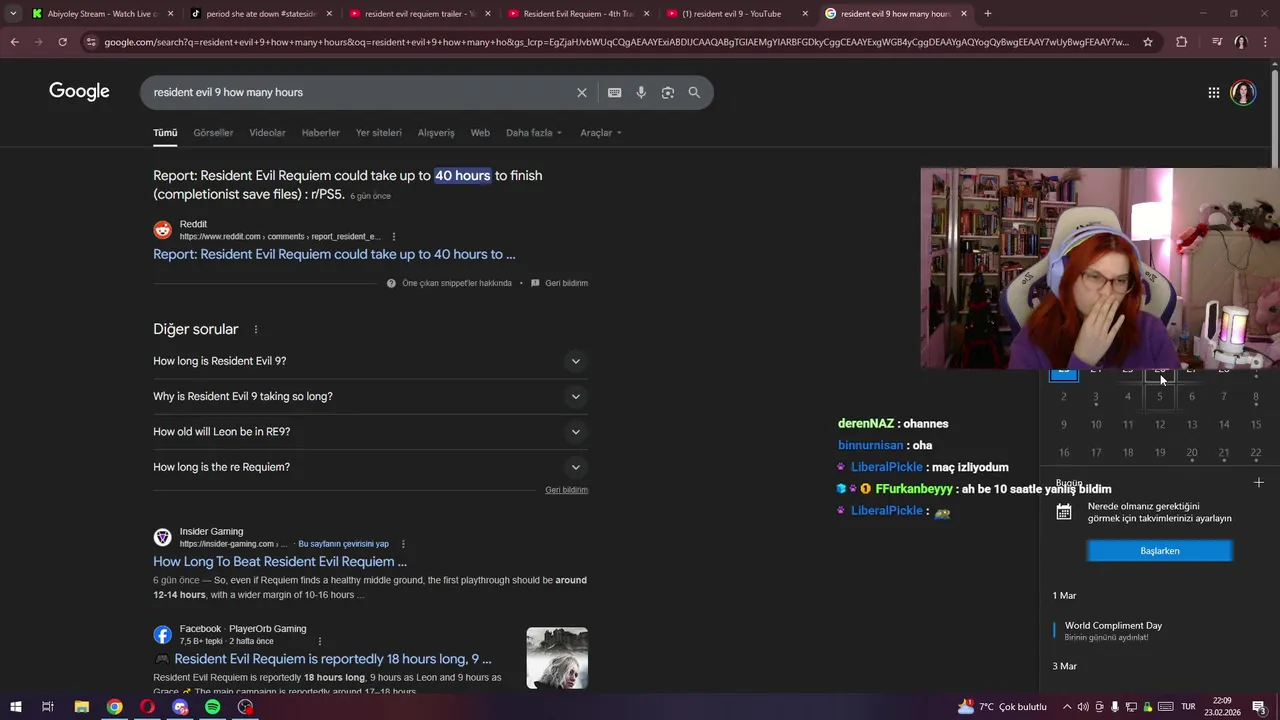
Task: Go to the Google logo homepage
Action: pos(79,91)
